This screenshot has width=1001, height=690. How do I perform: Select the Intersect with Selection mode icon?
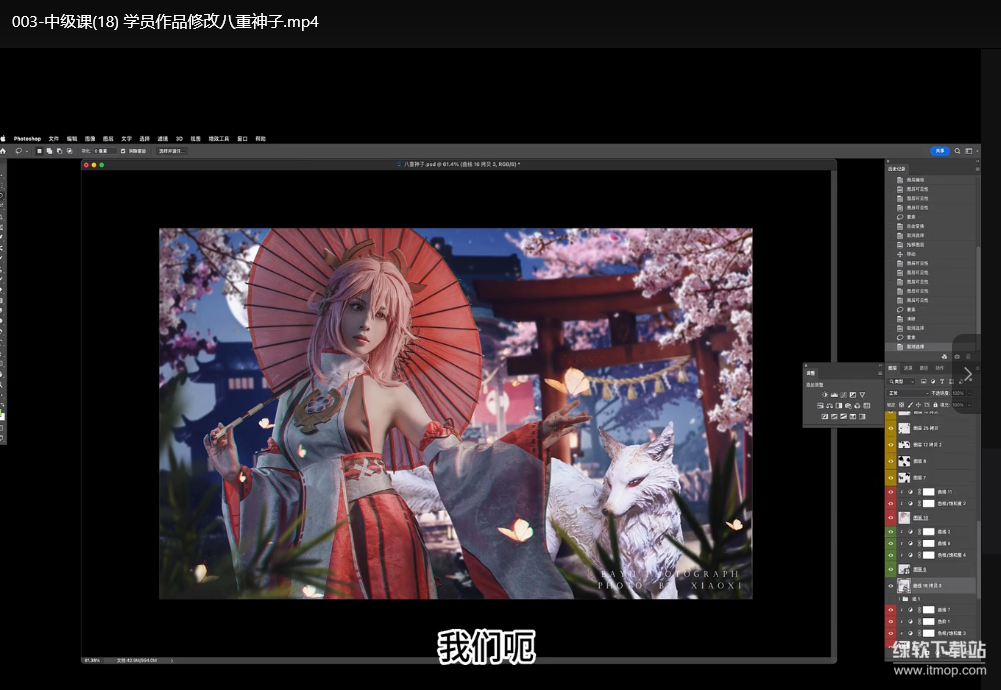[x=70, y=151]
